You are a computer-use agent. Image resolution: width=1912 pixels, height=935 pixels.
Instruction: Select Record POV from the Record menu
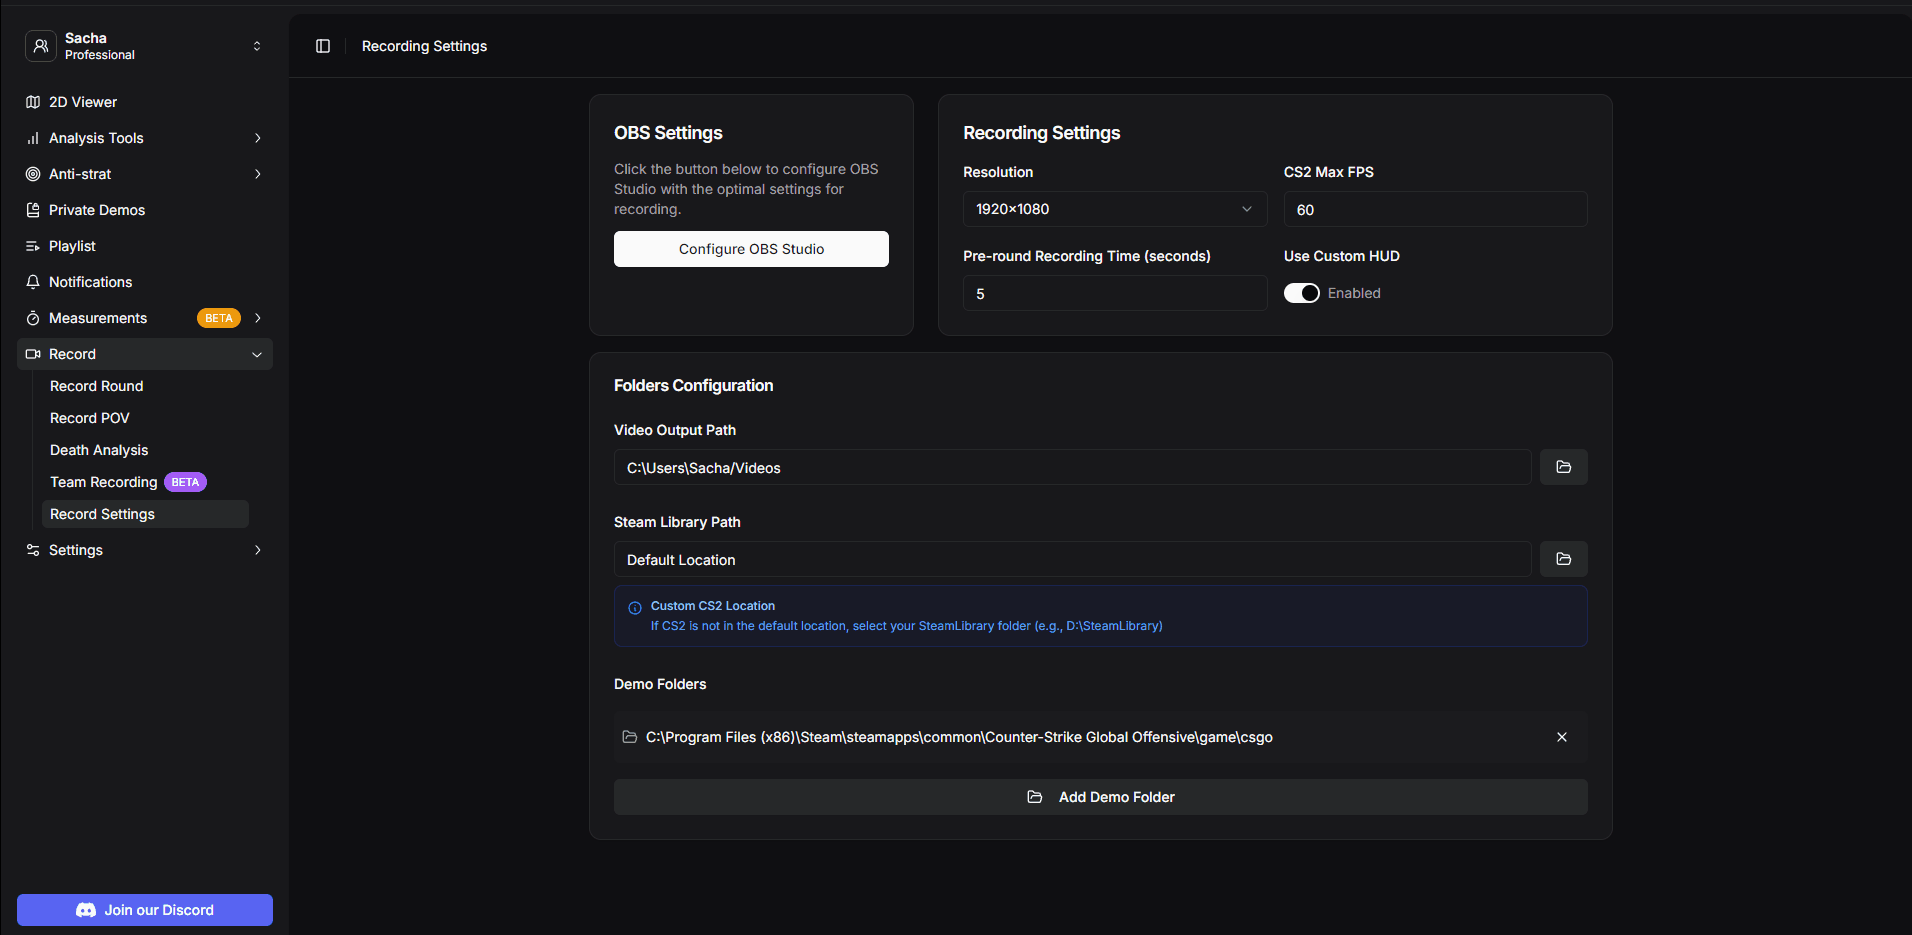click(x=89, y=418)
